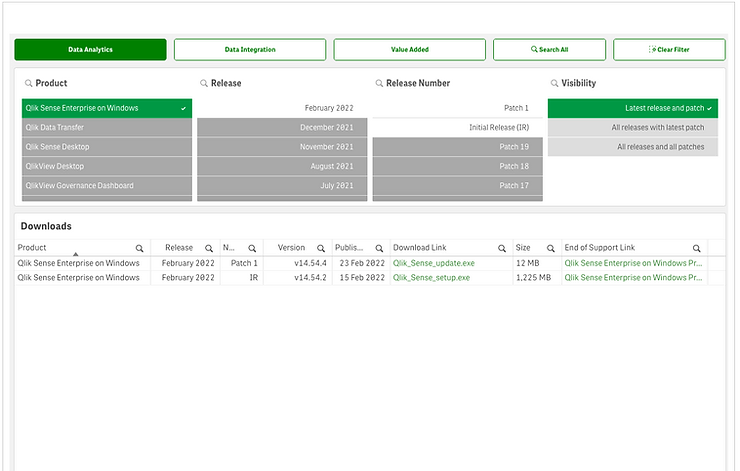This screenshot has height=471, width=740.
Task: Click the Search All button
Action: (x=549, y=50)
